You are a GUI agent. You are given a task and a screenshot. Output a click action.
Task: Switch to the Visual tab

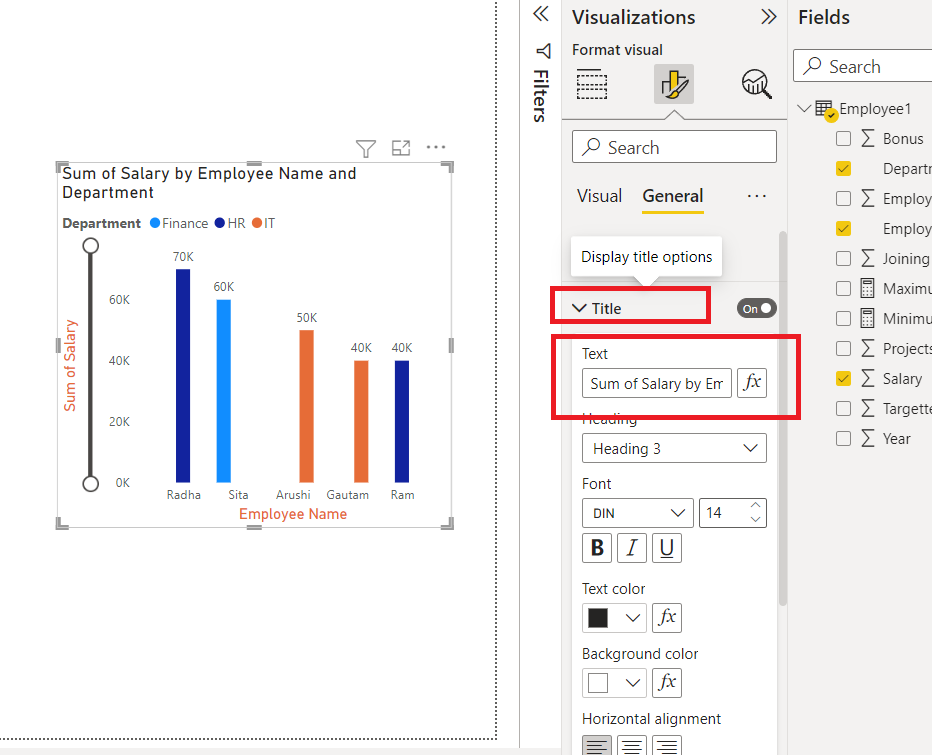tap(599, 196)
